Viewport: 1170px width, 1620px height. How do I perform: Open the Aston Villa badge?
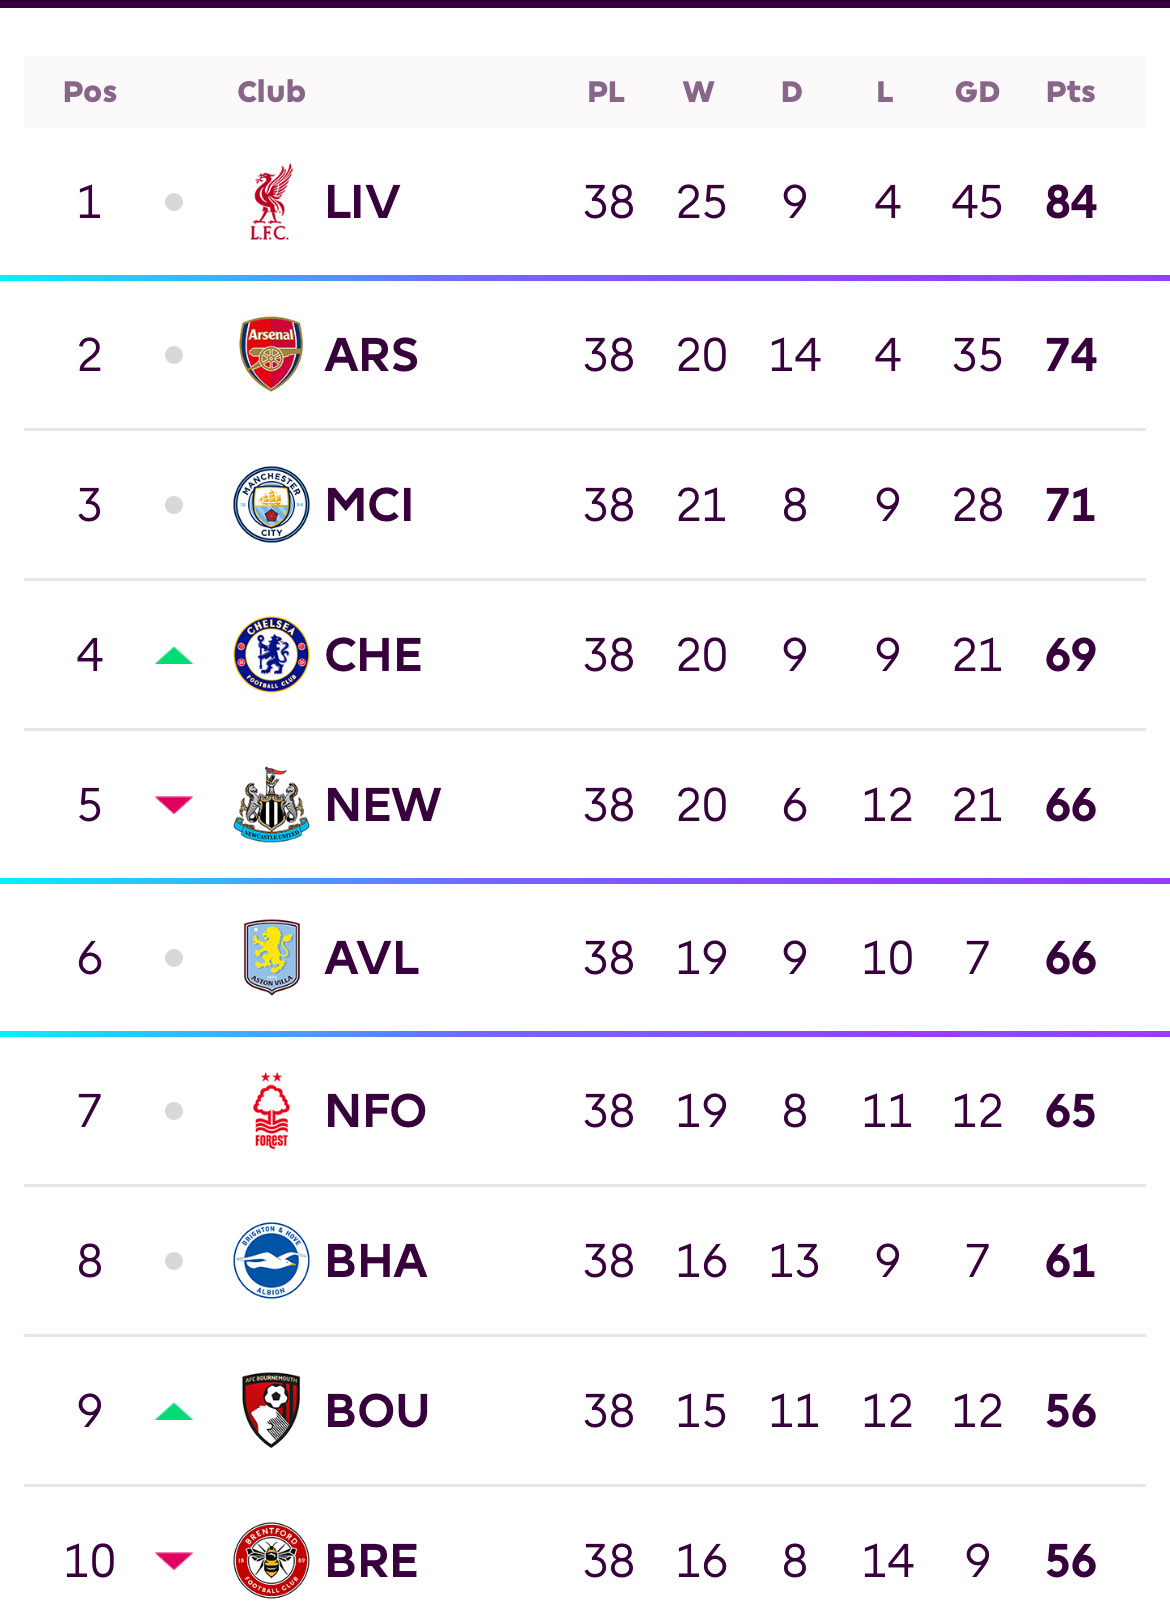click(x=271, y=957)
